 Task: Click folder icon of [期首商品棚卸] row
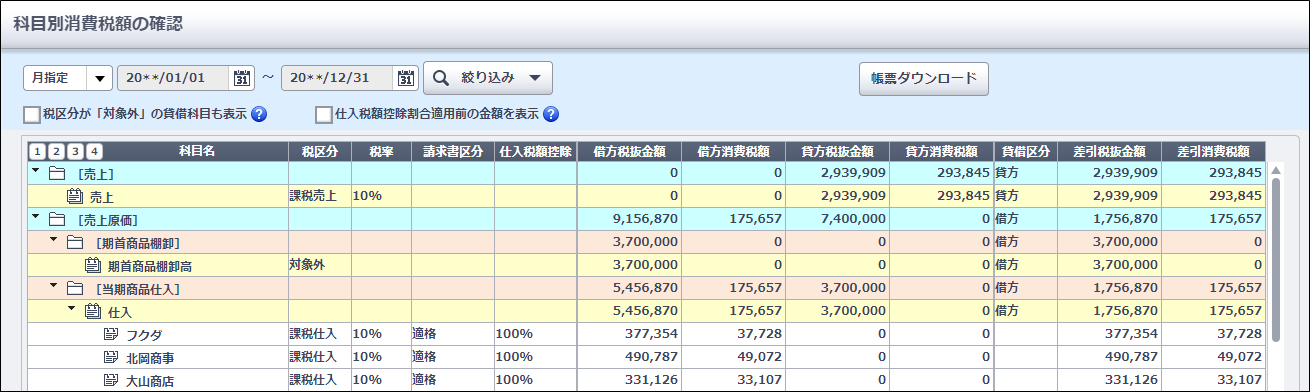point(74,242)
